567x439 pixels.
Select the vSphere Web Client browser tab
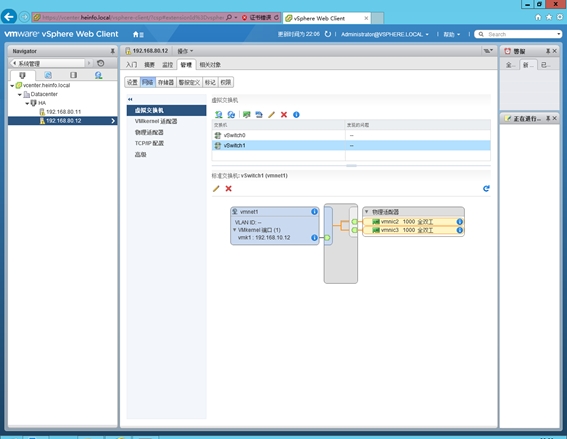(x=326, y=18)
